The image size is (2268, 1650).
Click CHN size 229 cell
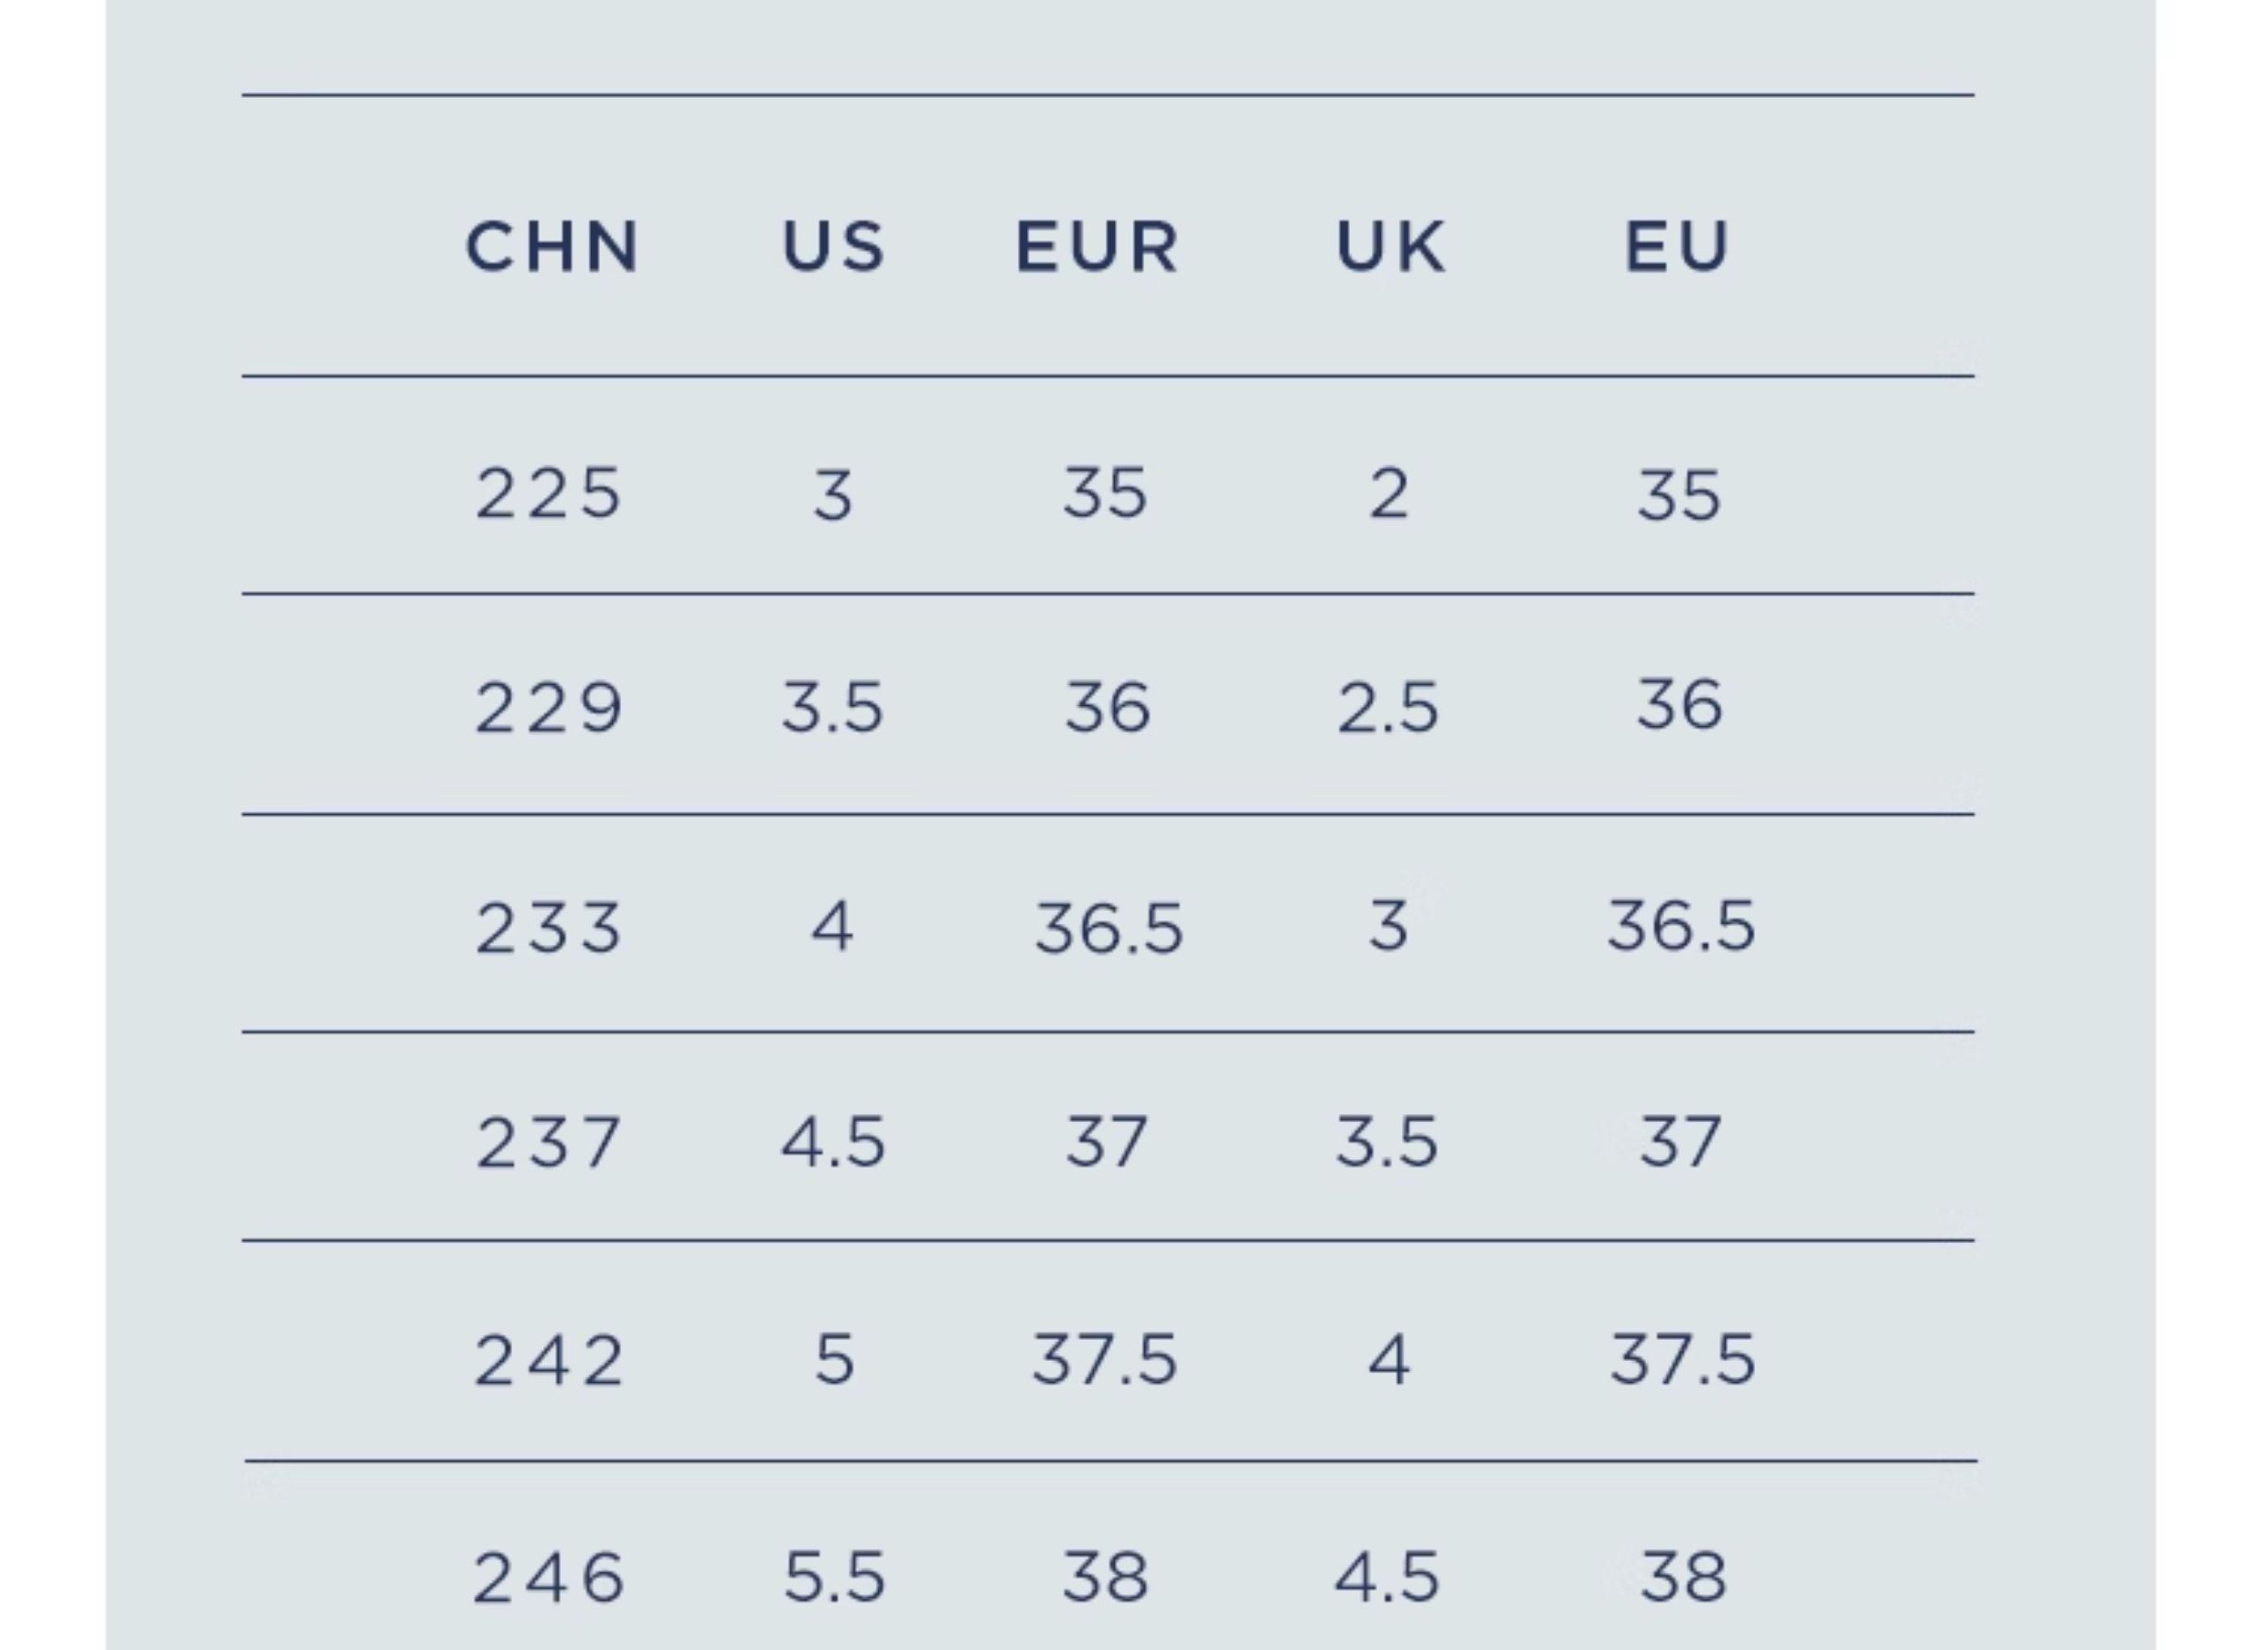coord(548,708)
